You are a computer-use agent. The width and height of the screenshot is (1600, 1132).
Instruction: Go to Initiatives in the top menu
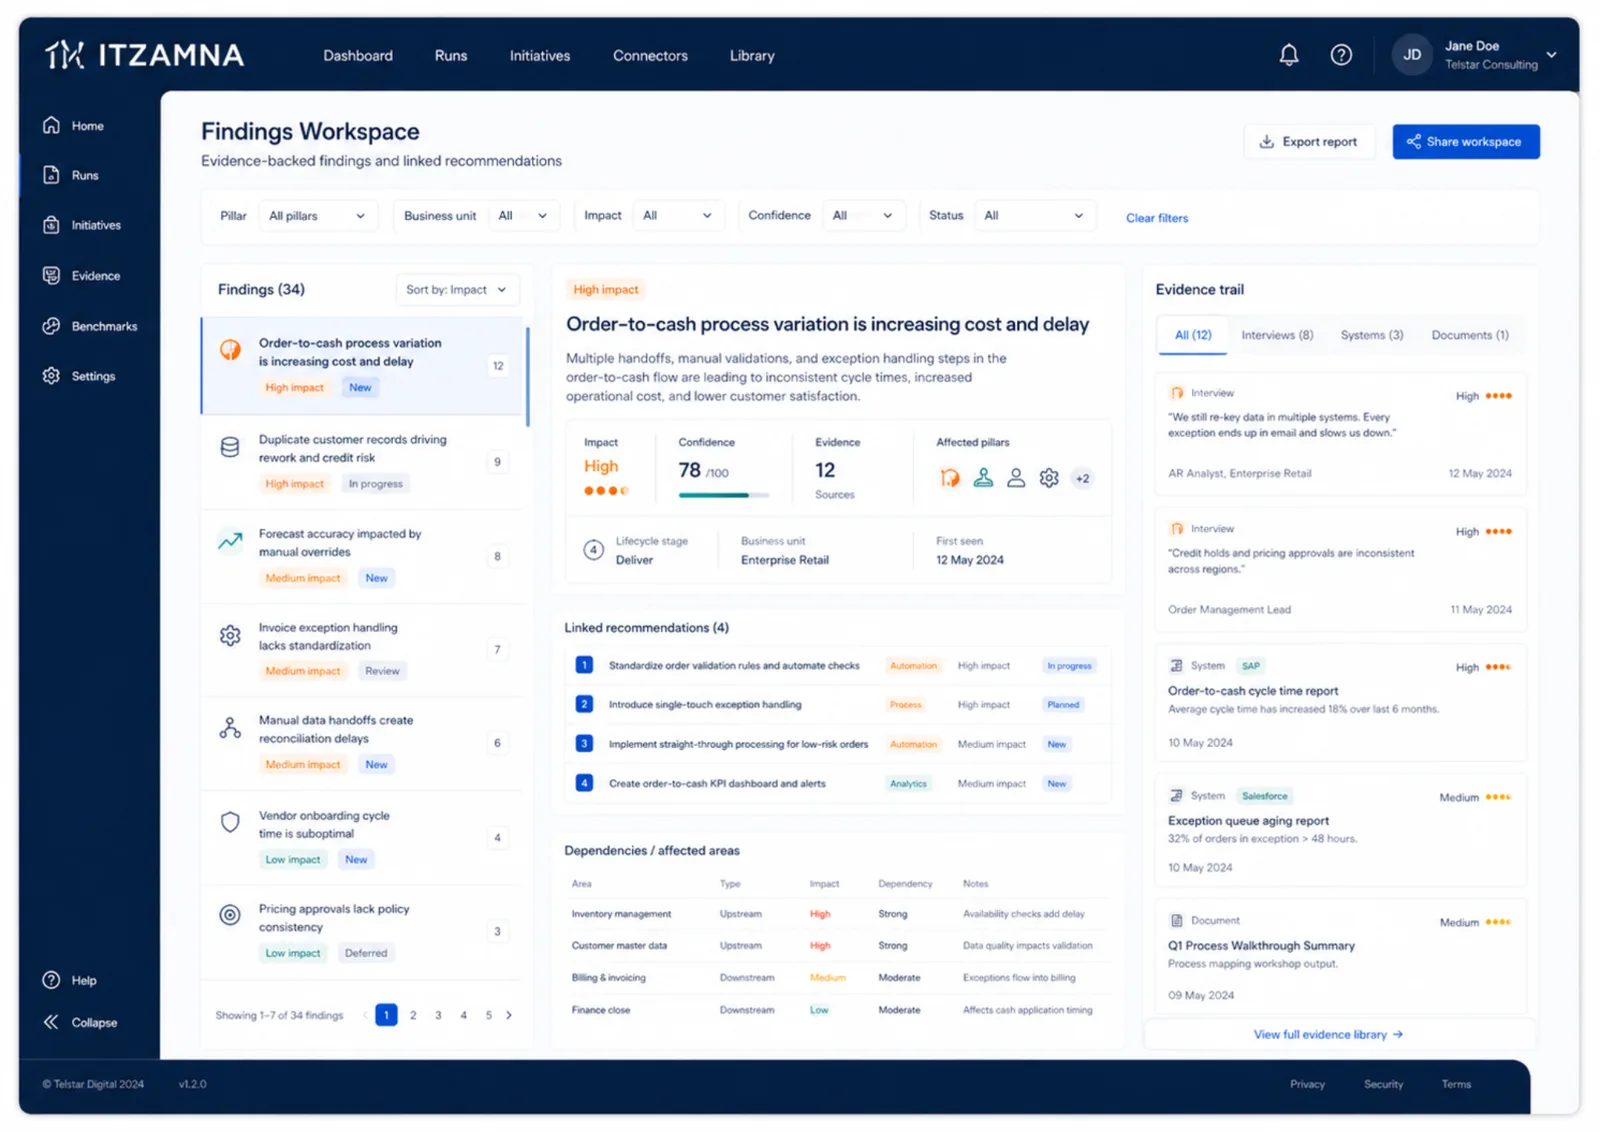(540, 56)
